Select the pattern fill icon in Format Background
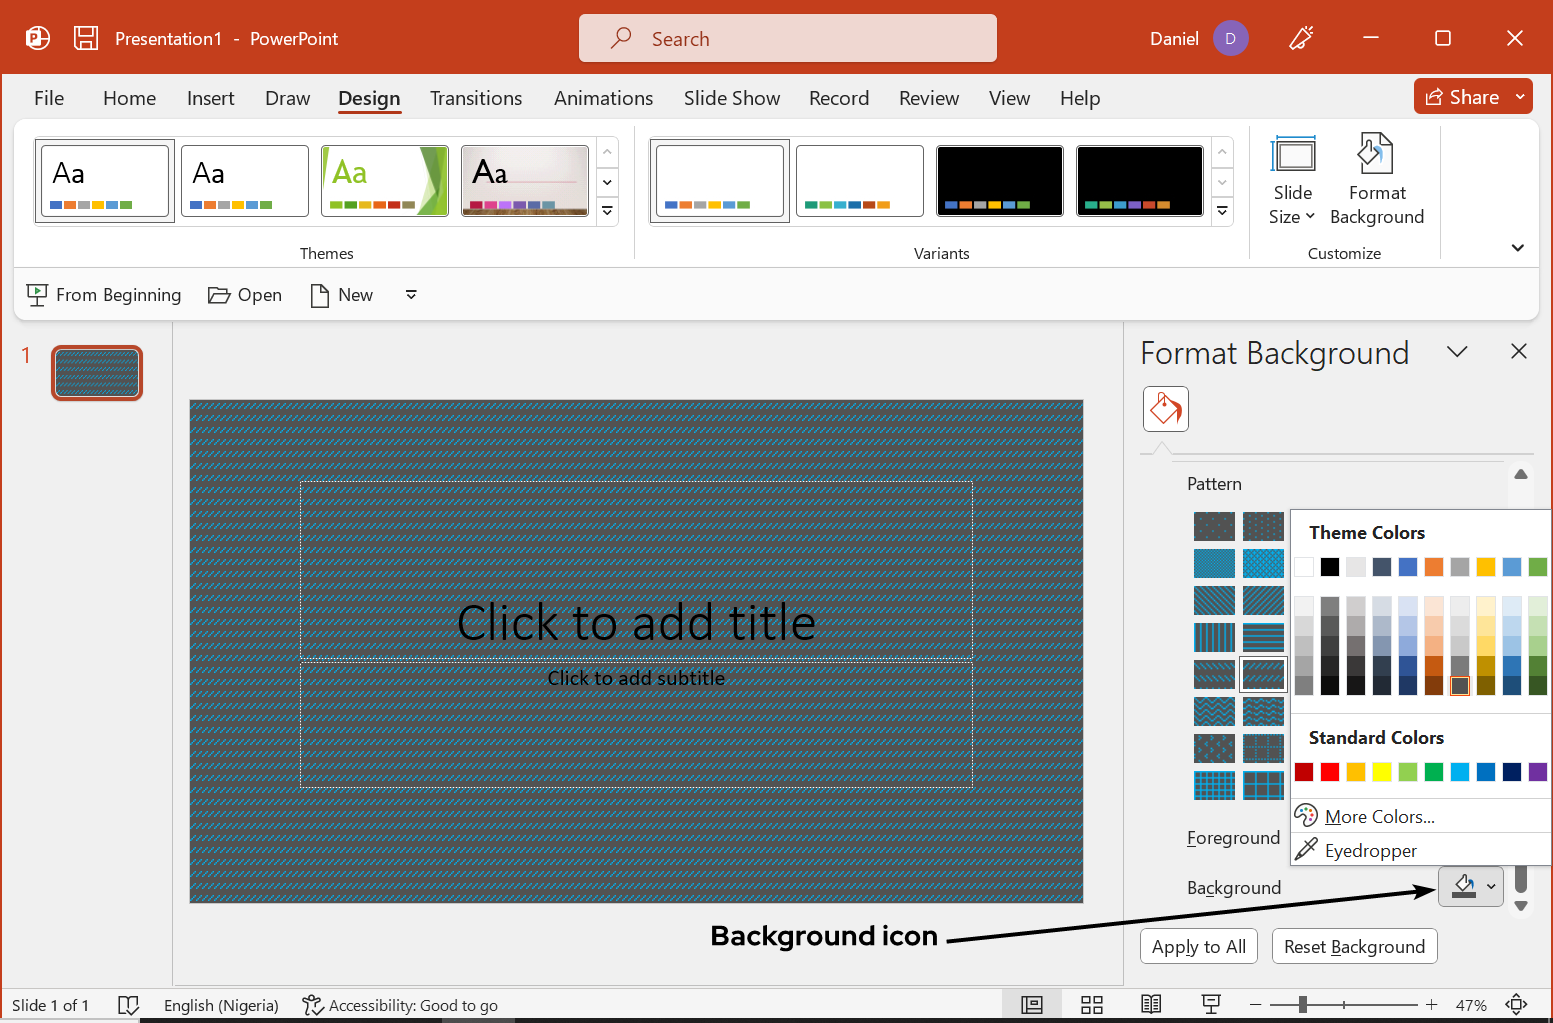The width and height of the screenshot is (1553, 1023). coord(1165,409)
